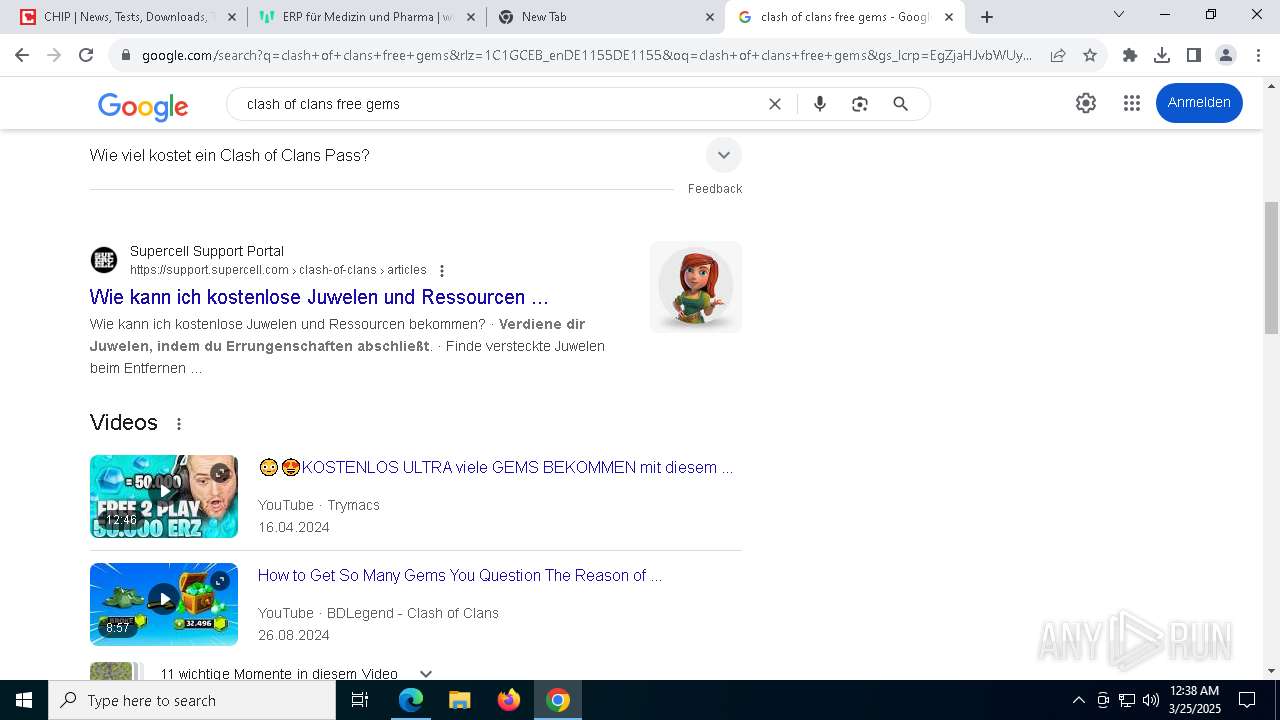Focus the Chrome address bar
The image size is (1280, 720).
pyautogui.click(x=585, y=55)
